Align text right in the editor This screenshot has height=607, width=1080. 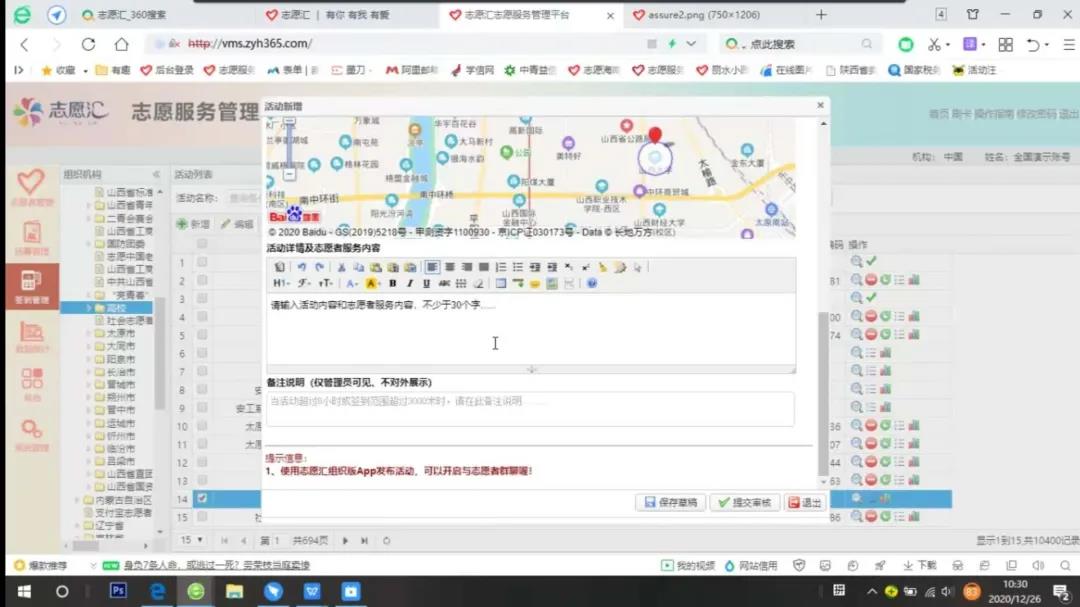click(467, 267)
